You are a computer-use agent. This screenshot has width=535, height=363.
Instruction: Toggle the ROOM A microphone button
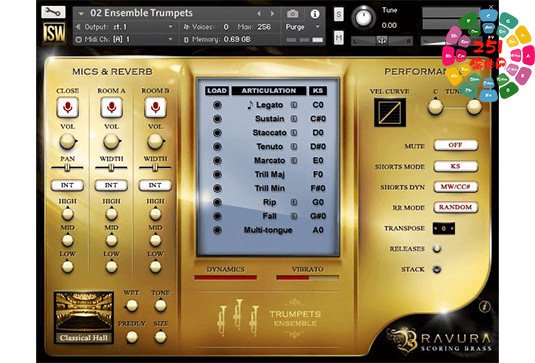coord(111,107)
